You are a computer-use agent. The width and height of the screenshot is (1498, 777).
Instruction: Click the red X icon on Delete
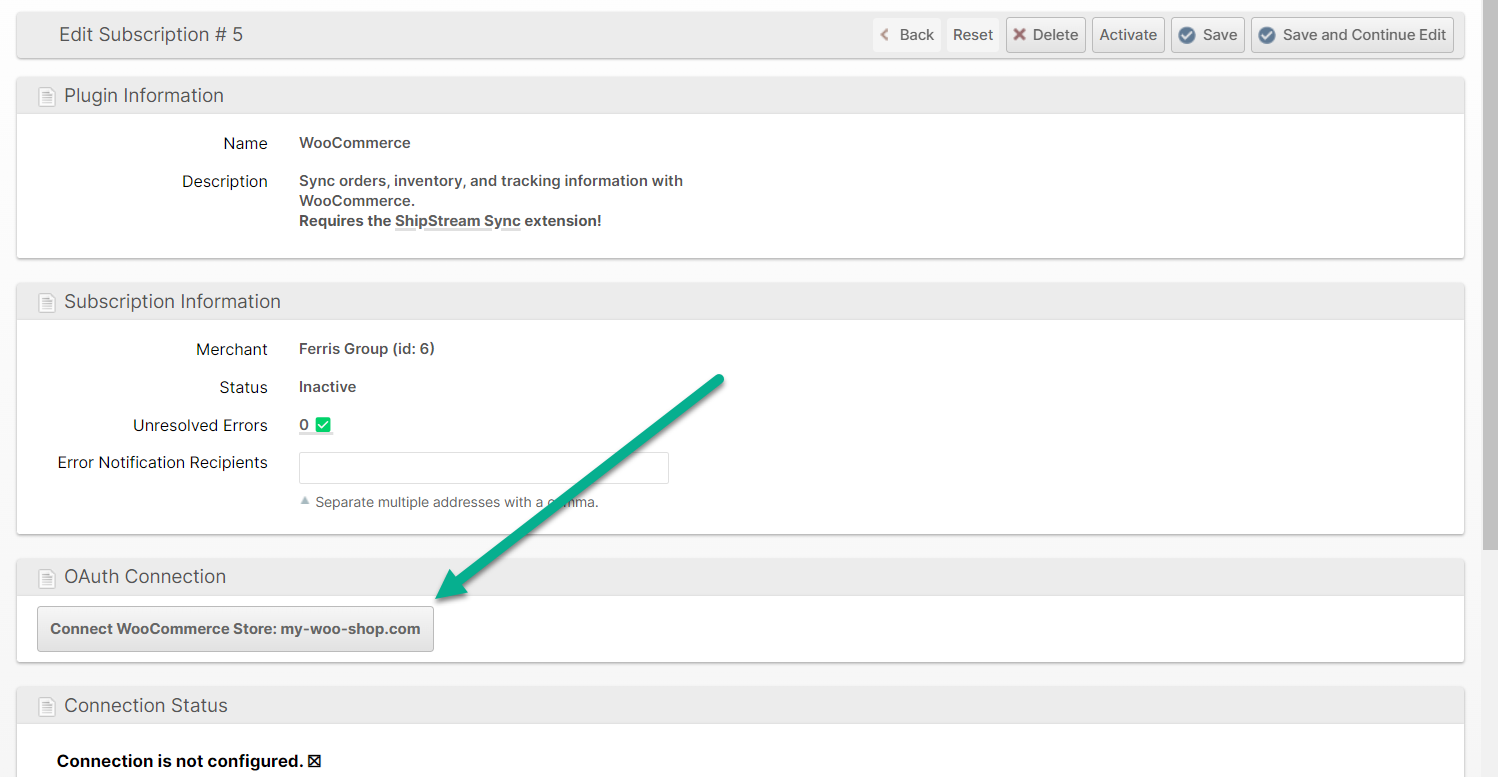tap(1020, 35)
